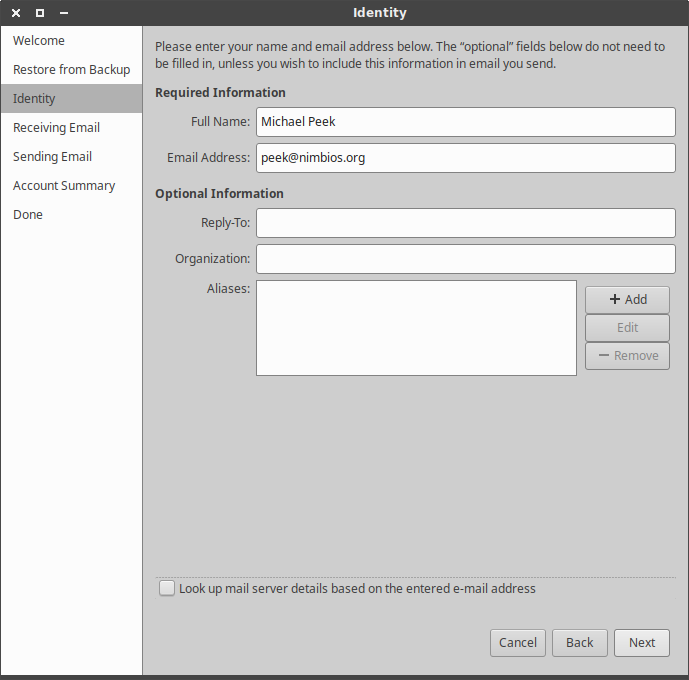Select the Done step
This screenshot has width=689, height=680.
(x=28, y=215)
